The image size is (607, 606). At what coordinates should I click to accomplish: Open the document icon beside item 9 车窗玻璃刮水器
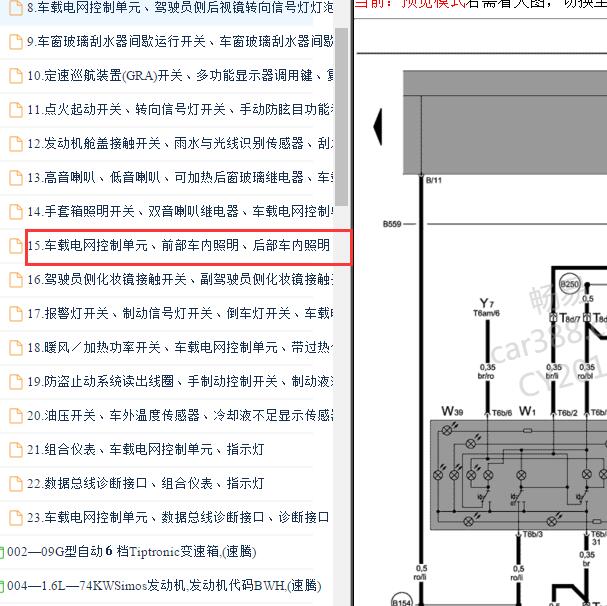point(15,42)
